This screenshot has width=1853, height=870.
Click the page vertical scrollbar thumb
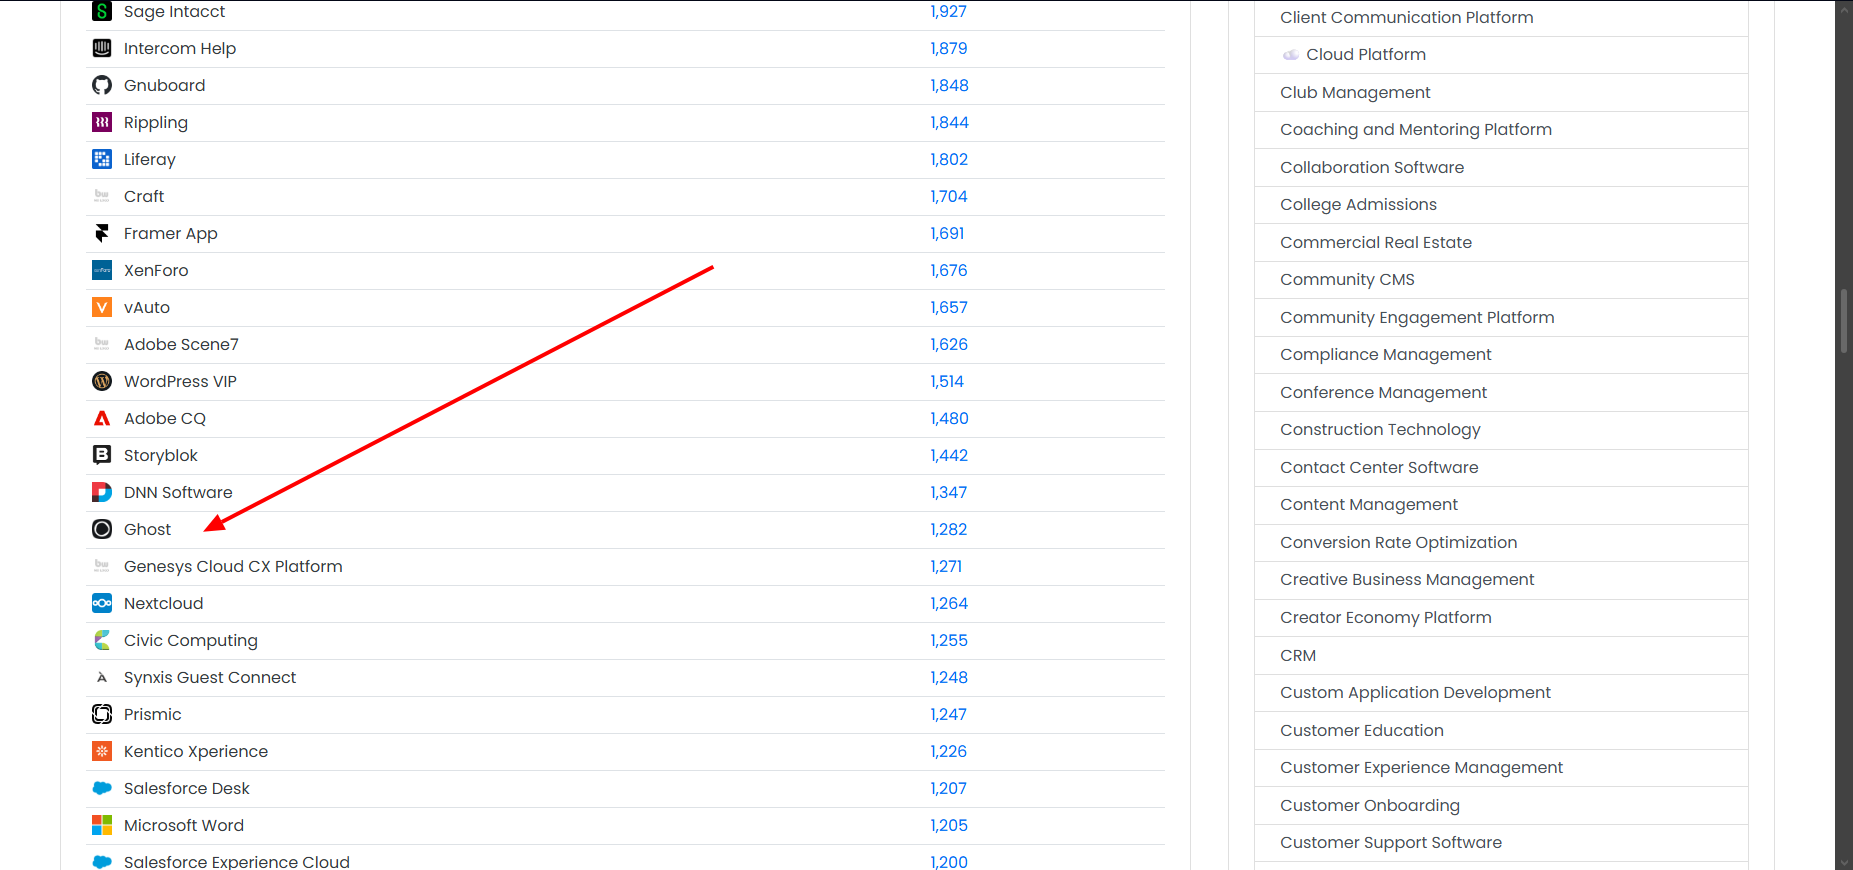(x=1844, y=322)
